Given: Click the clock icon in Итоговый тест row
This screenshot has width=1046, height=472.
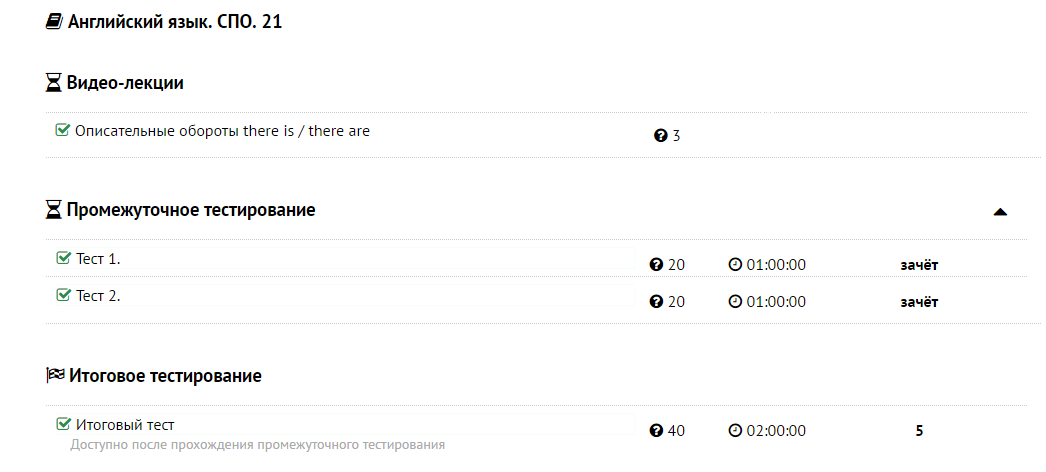Looking at the screenshot, I should (x=736, y=431).
